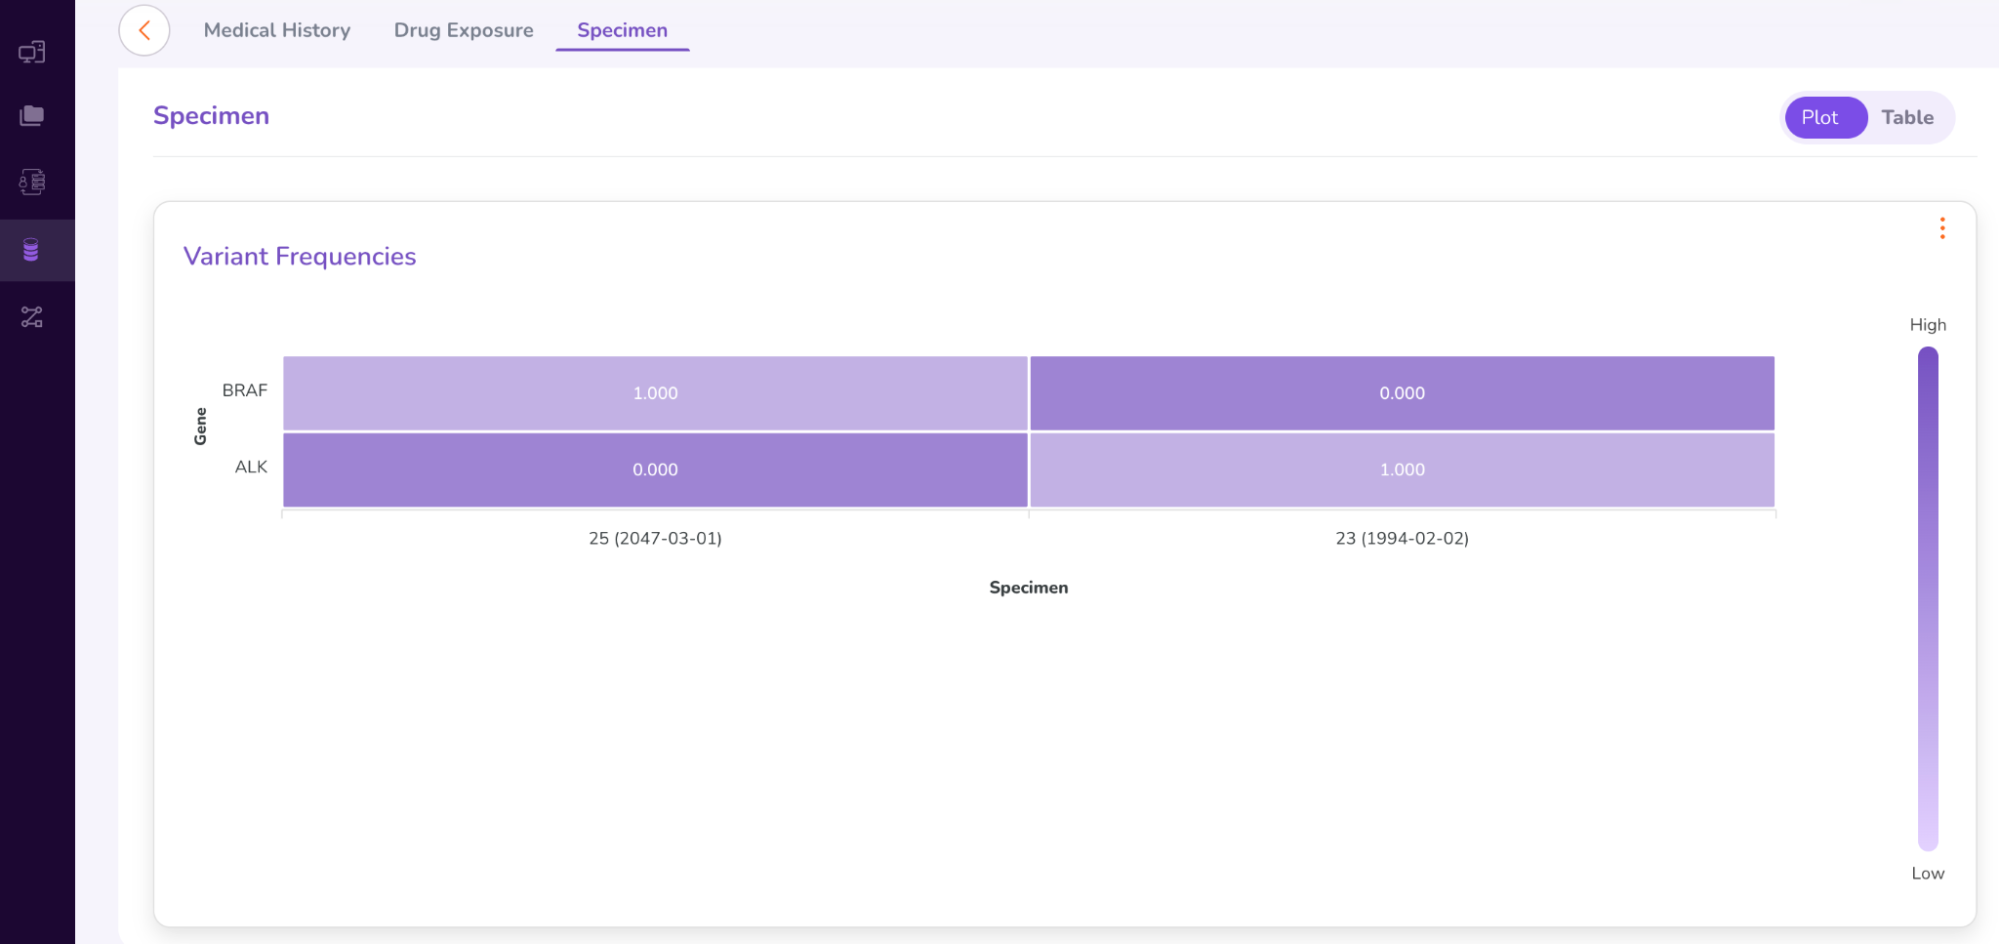Click the 23 (1994-02-02) specimen axis label
This screenshot has width=1999, height=944.
coord(1402,538)
